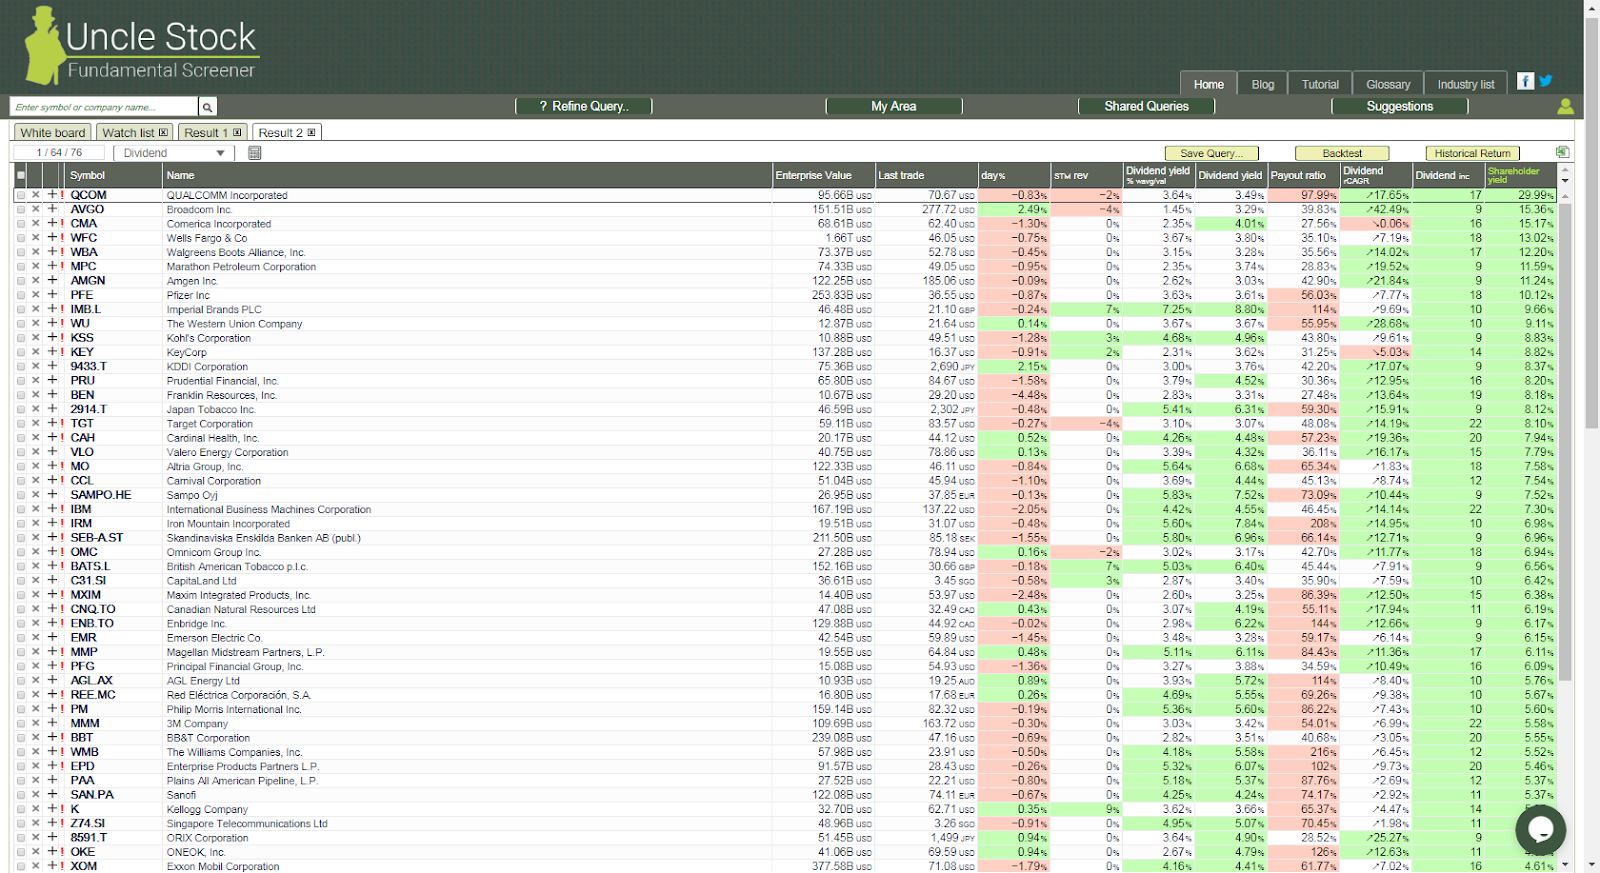Remove the QCOM row with X
1600x873 pixels.
point(36,195)
